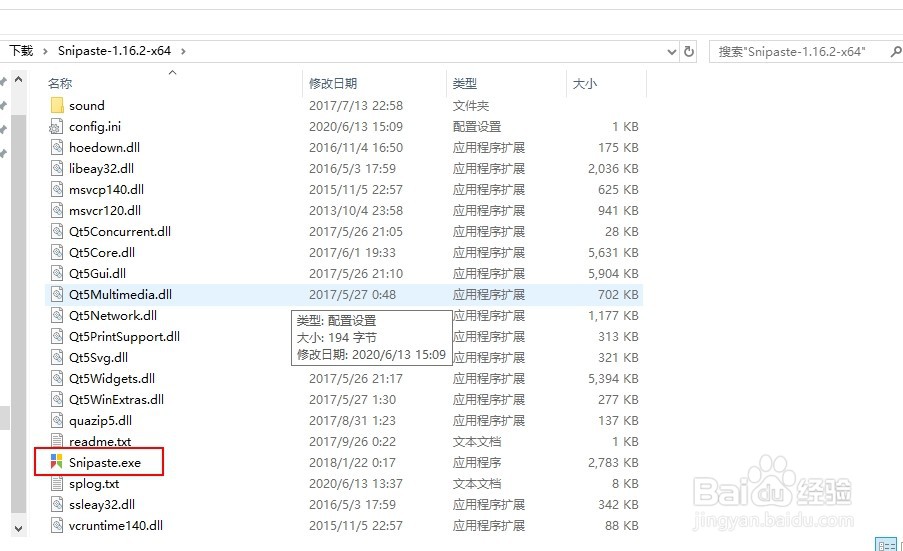This screenshot has height=551, width=903.
Task: Switch to details view icon at bottom right
Action: coord(886,544)
